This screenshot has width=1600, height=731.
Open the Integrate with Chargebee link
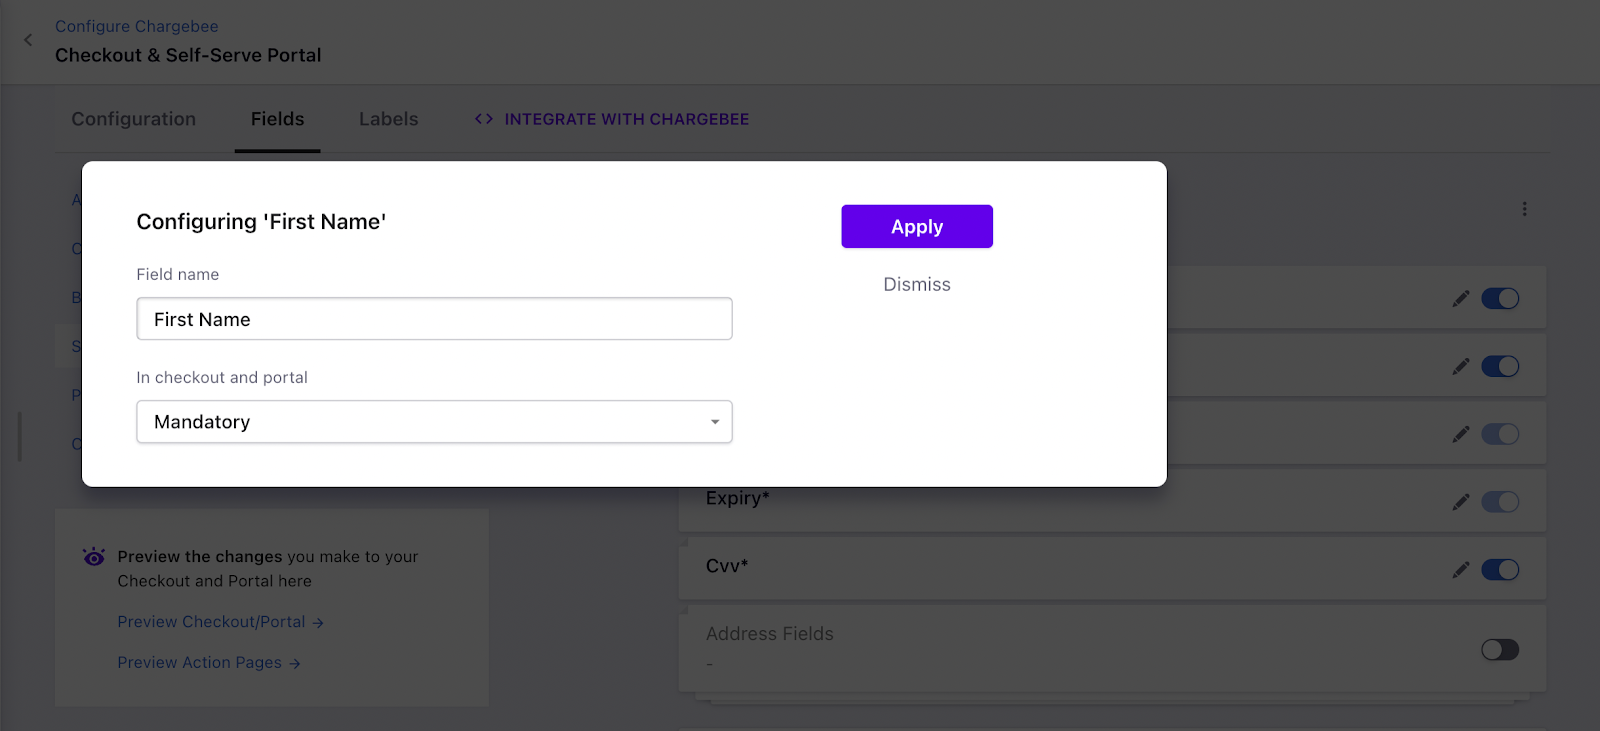point(626,119)
